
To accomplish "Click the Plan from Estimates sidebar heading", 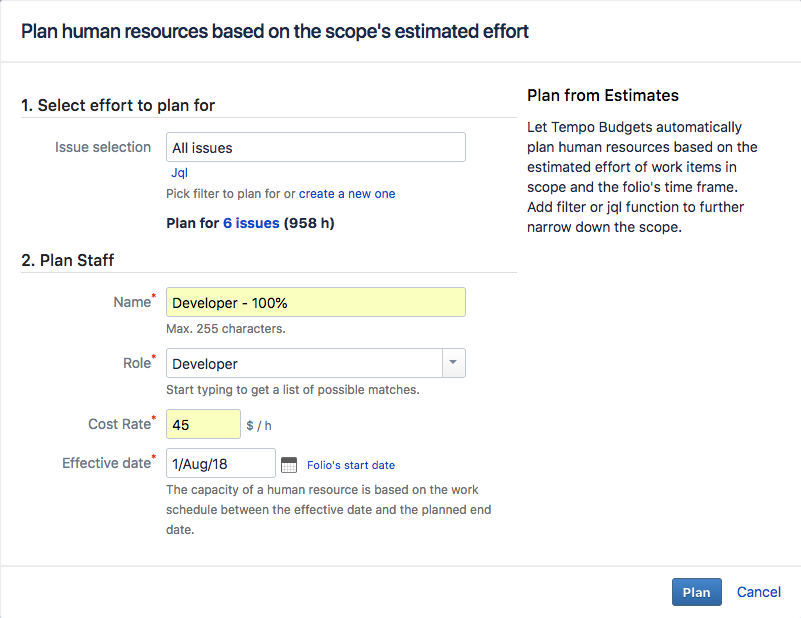I will tap(602, 95).
